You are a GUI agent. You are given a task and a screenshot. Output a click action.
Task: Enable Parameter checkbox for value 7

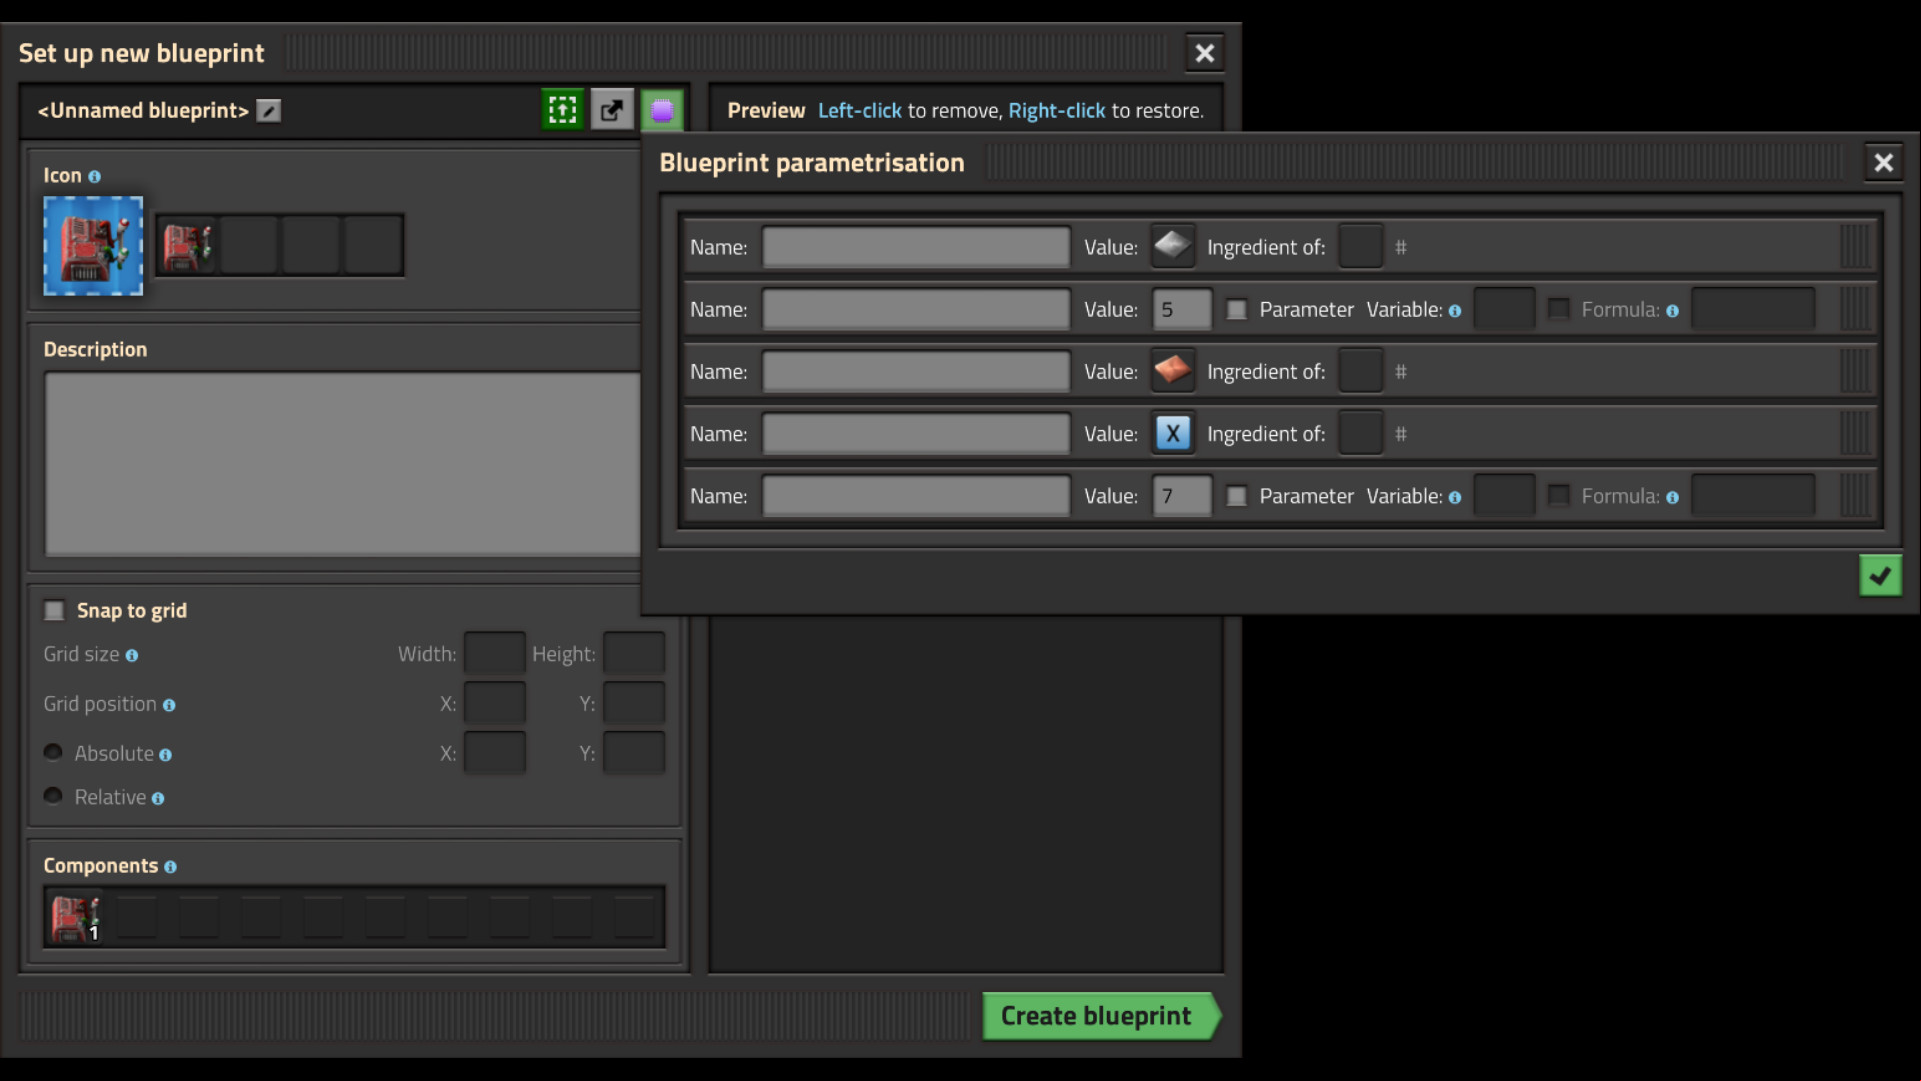click(1237, 496)
